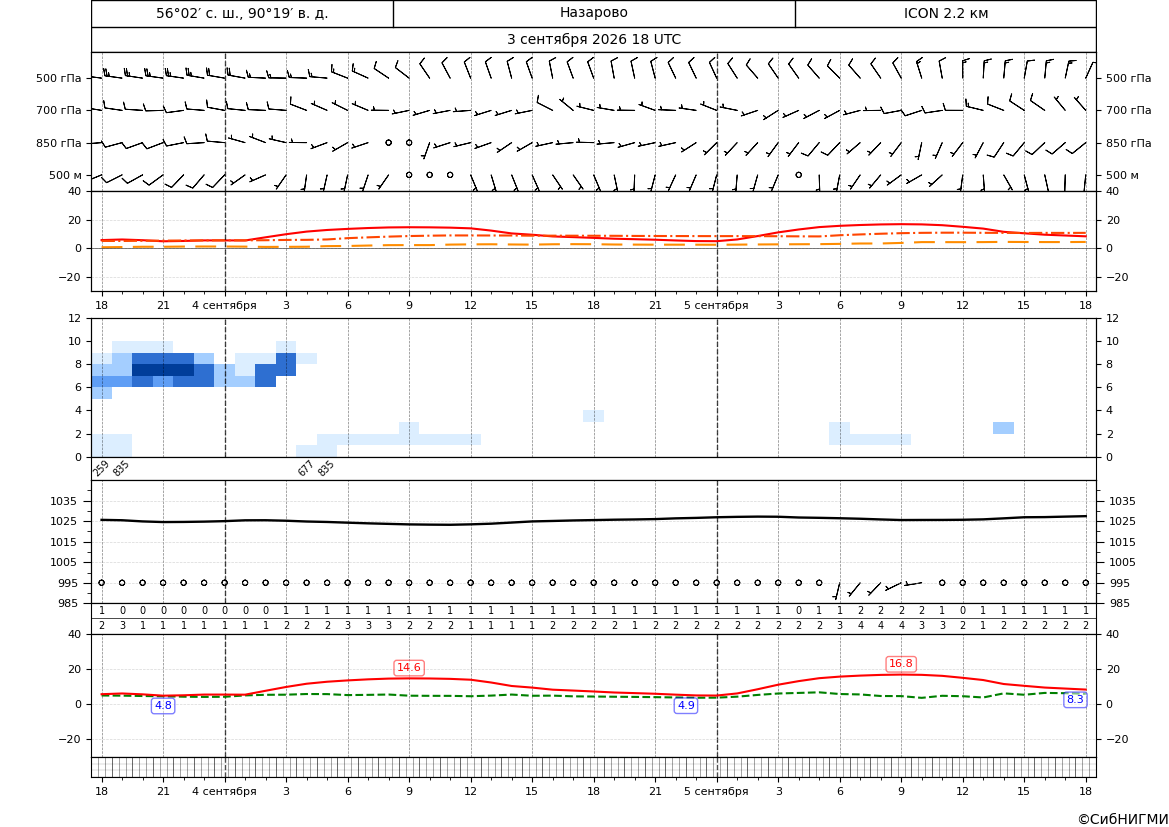Image resolution: width=1169 pixels, height=827 pixels.
Task: Click the 4 сентября label on bottom axis
Action: tap(224, 791)
